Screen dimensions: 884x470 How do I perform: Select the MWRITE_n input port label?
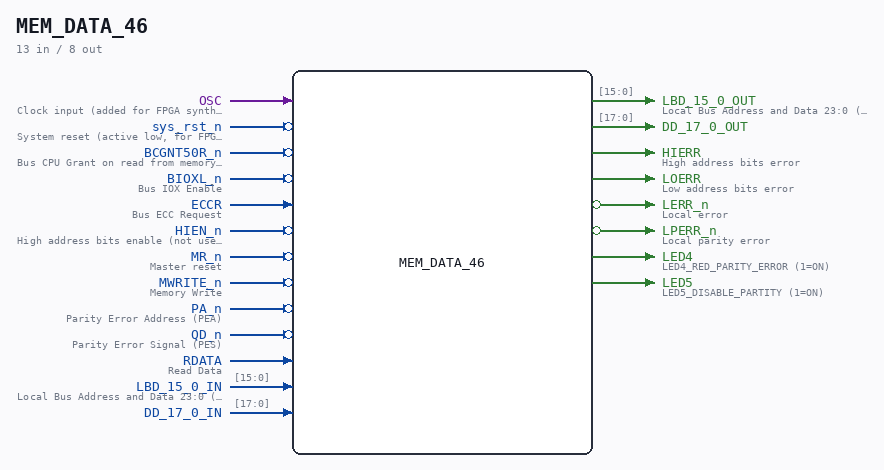[x=190, y=282]
